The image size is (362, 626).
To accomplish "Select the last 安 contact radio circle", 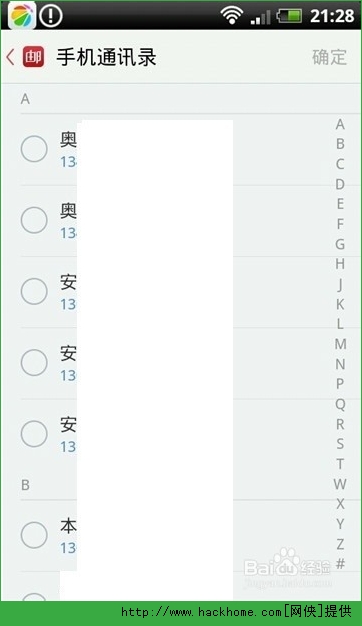I will [x=34, y=434].
